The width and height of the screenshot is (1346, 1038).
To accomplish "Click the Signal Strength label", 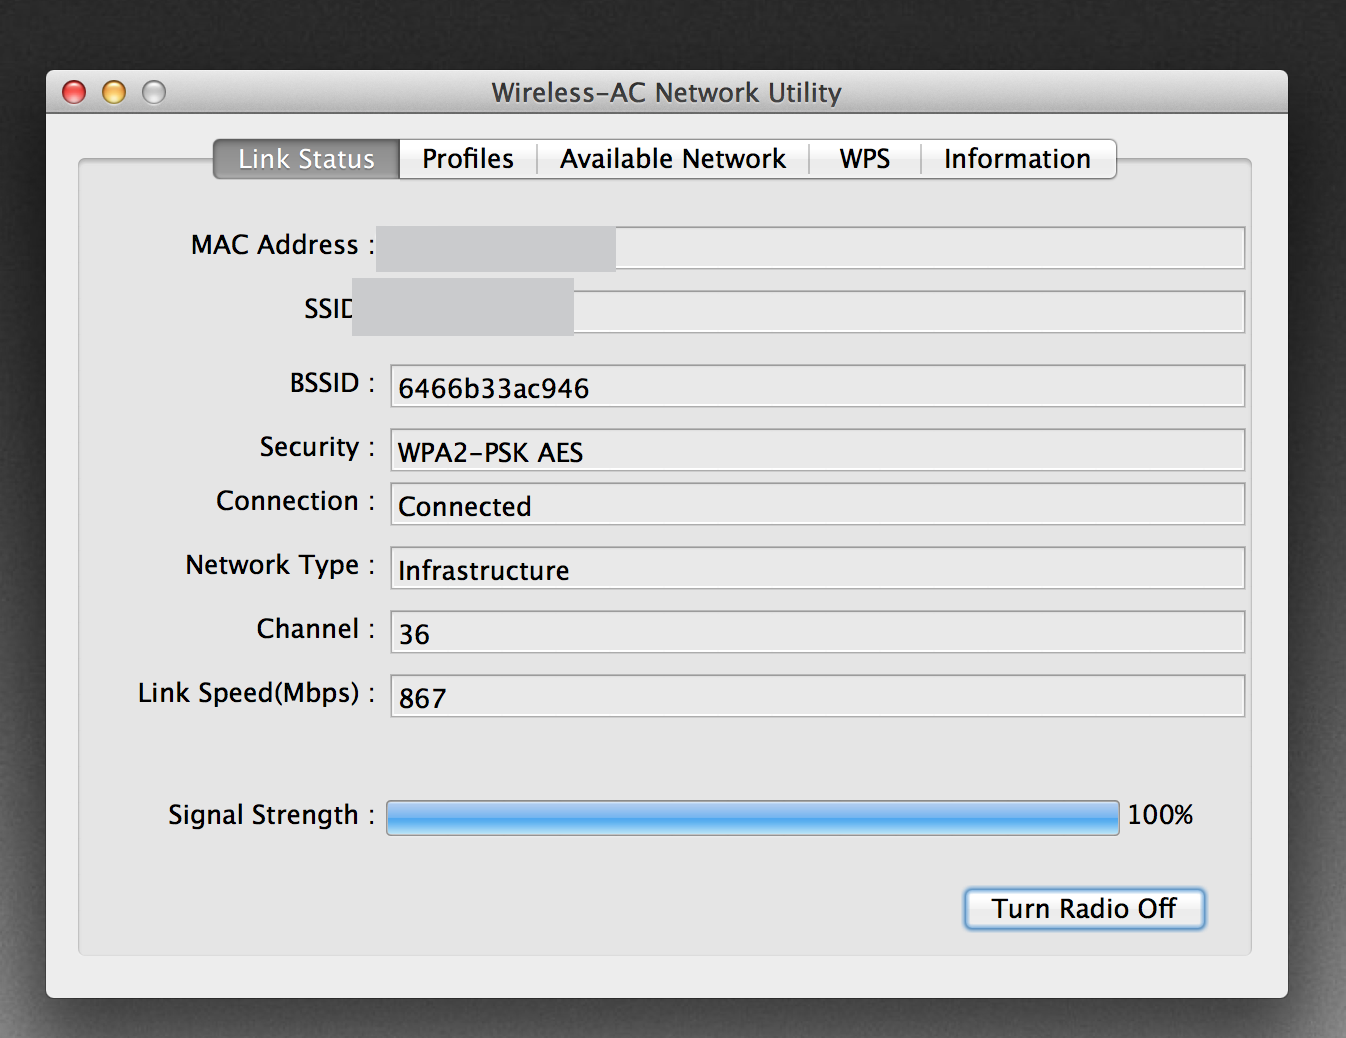I will point(263,815).
